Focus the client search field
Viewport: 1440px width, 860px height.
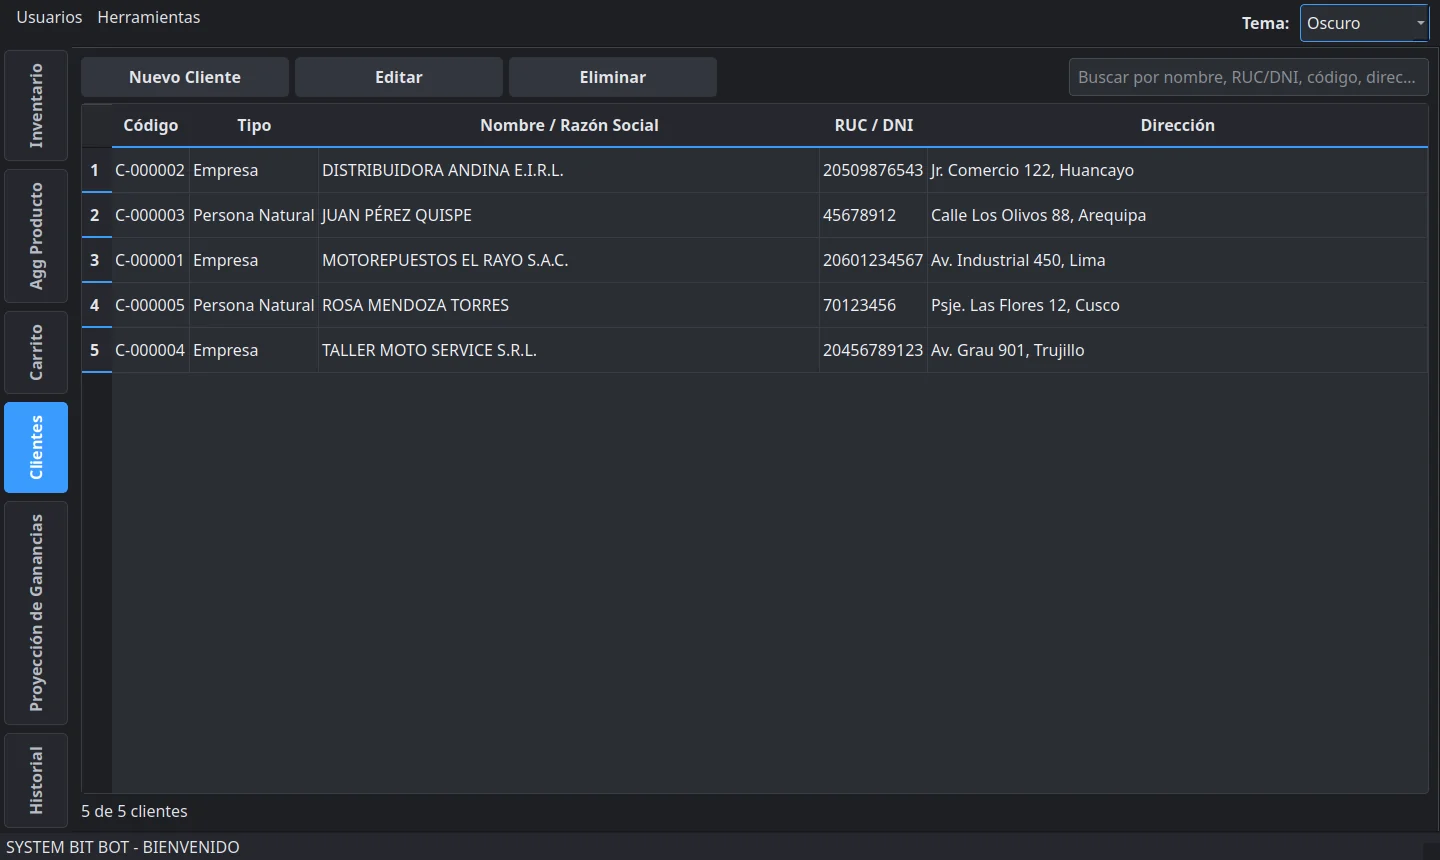[x=1248, y=77]
